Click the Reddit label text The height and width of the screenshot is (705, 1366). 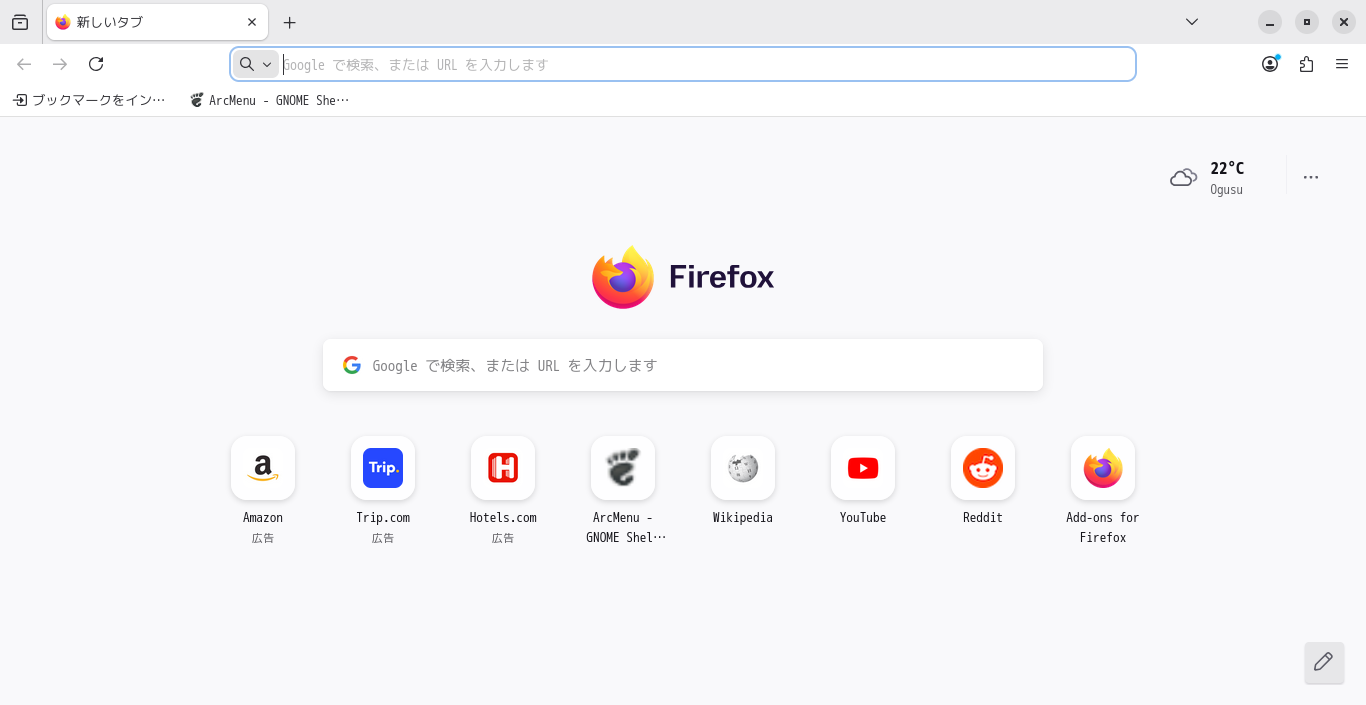(983, 517)
